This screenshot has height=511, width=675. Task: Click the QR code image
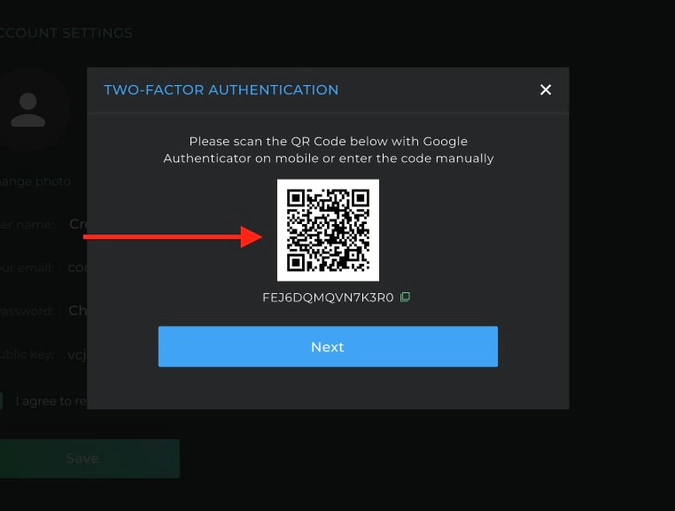[x=328, y=230]
